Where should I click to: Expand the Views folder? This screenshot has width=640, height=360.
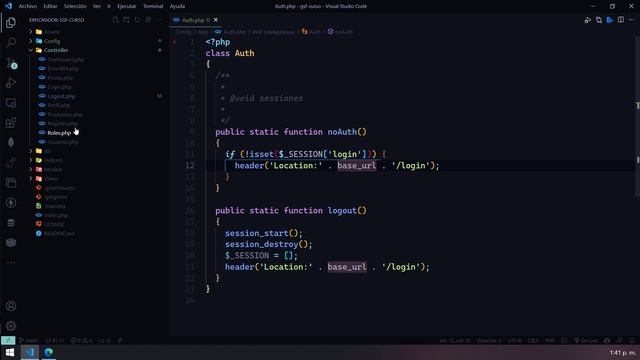click(51, 179)
